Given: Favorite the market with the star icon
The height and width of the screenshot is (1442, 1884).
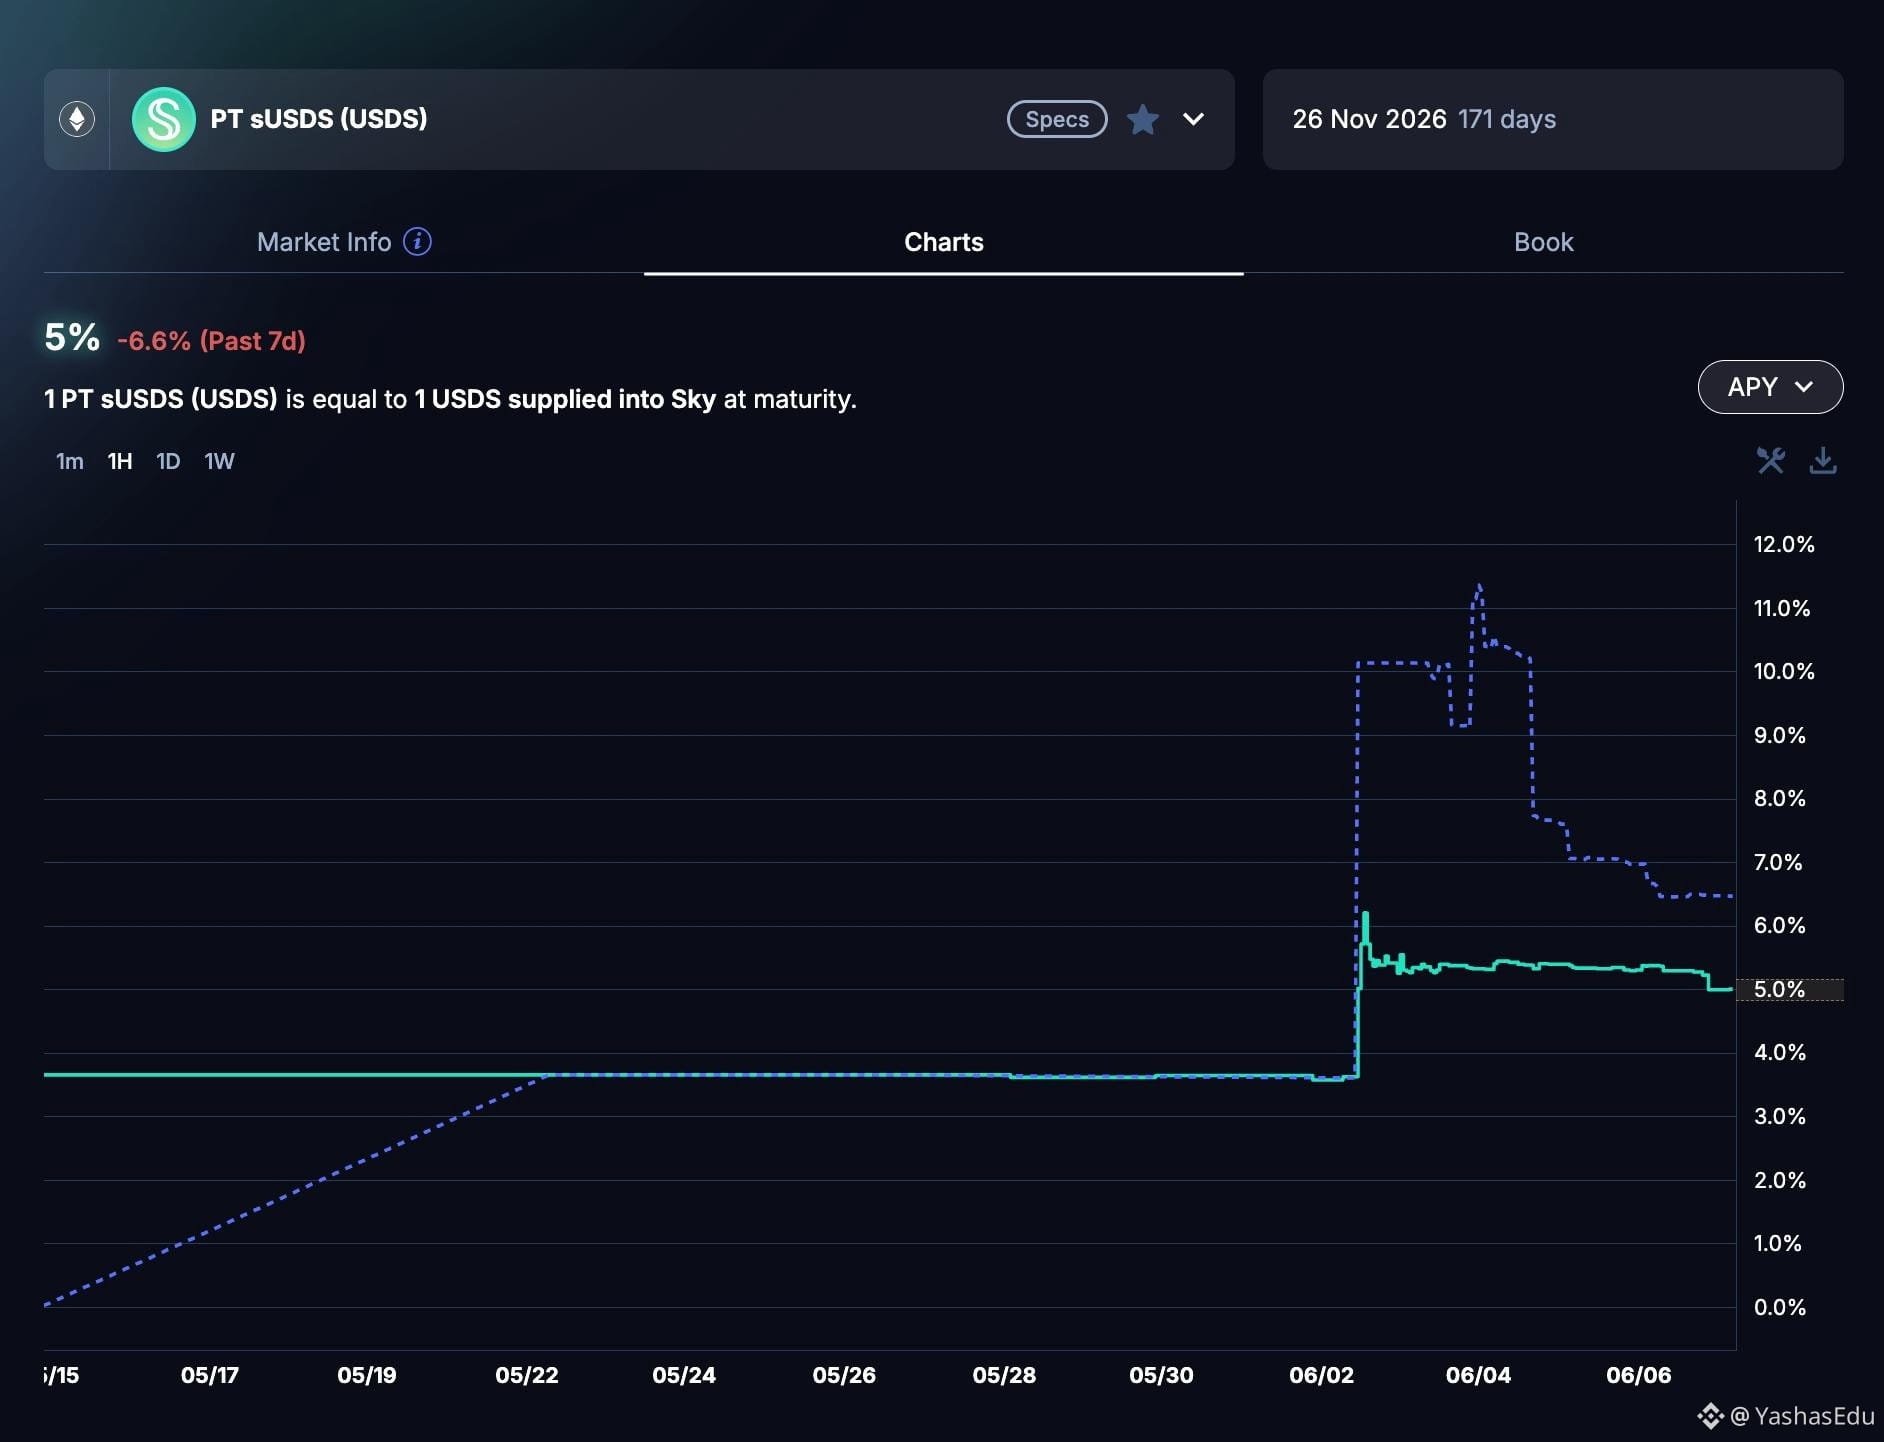Looking at the screenshot, I should click(1143, 119).
